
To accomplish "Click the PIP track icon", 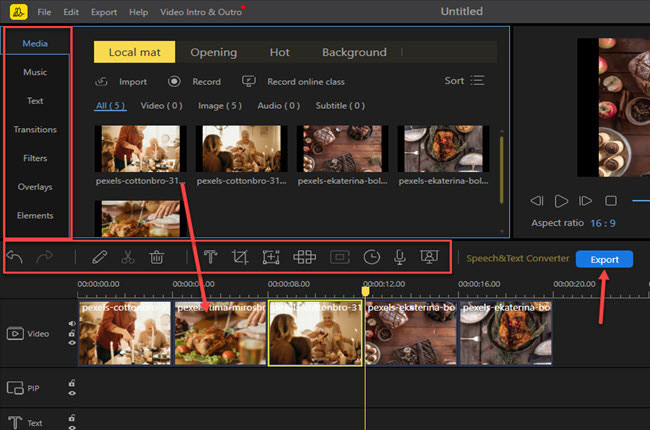I will pos(15,388).
